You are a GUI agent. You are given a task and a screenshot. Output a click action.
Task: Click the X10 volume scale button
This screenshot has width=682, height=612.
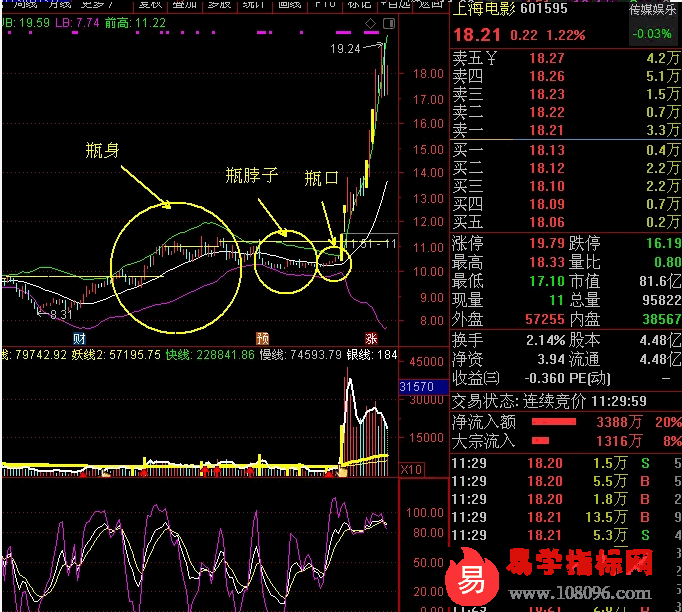pyautogui.click(x=411, y=470)
